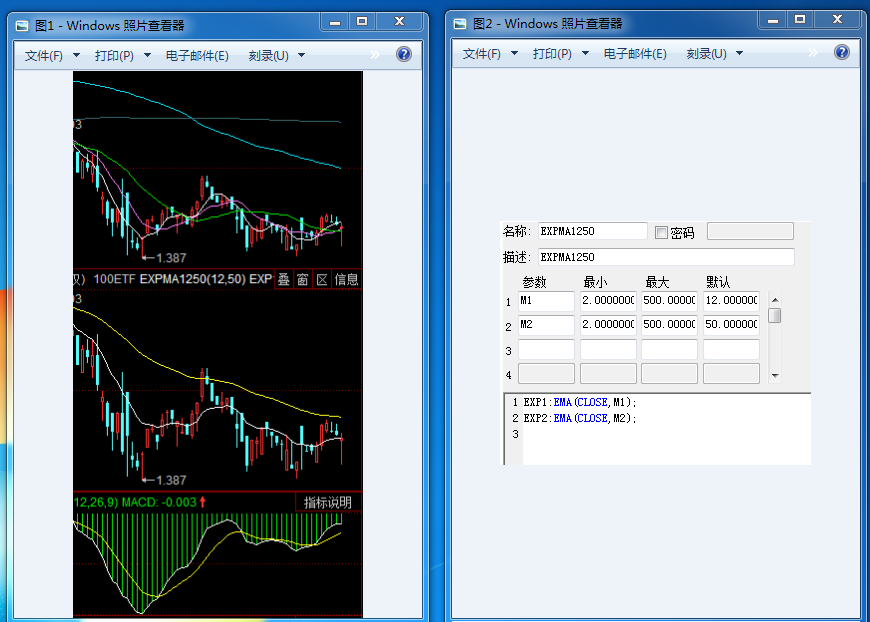Screen dimensions: 870x622
Task: Show more toolbar commands in 图2 window
Action: tap(813, 53)
